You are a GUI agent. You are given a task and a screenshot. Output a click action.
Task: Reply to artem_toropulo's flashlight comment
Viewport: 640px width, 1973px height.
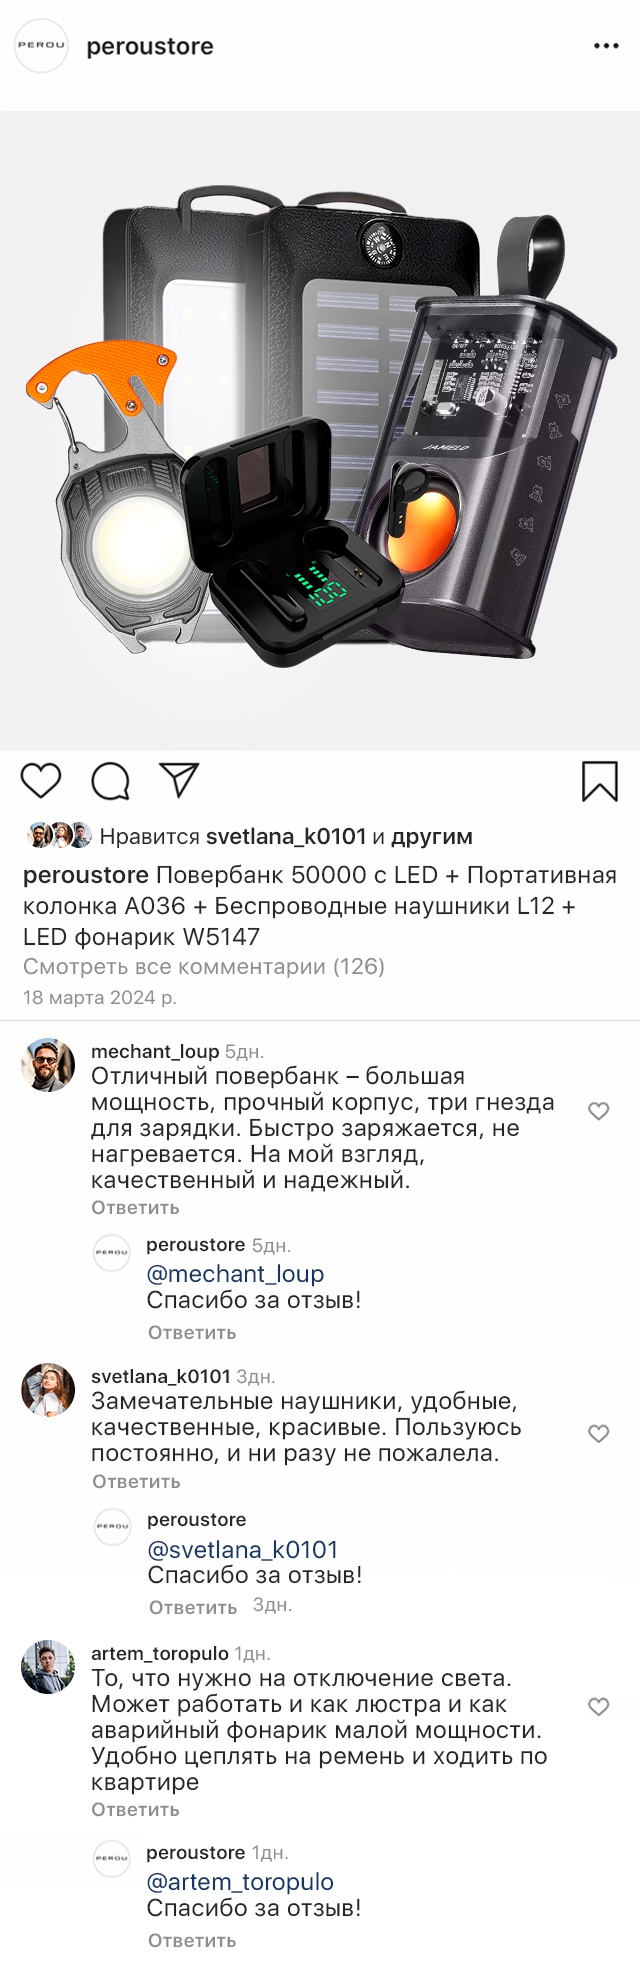pyautogui.click(x=135, y=1809)
